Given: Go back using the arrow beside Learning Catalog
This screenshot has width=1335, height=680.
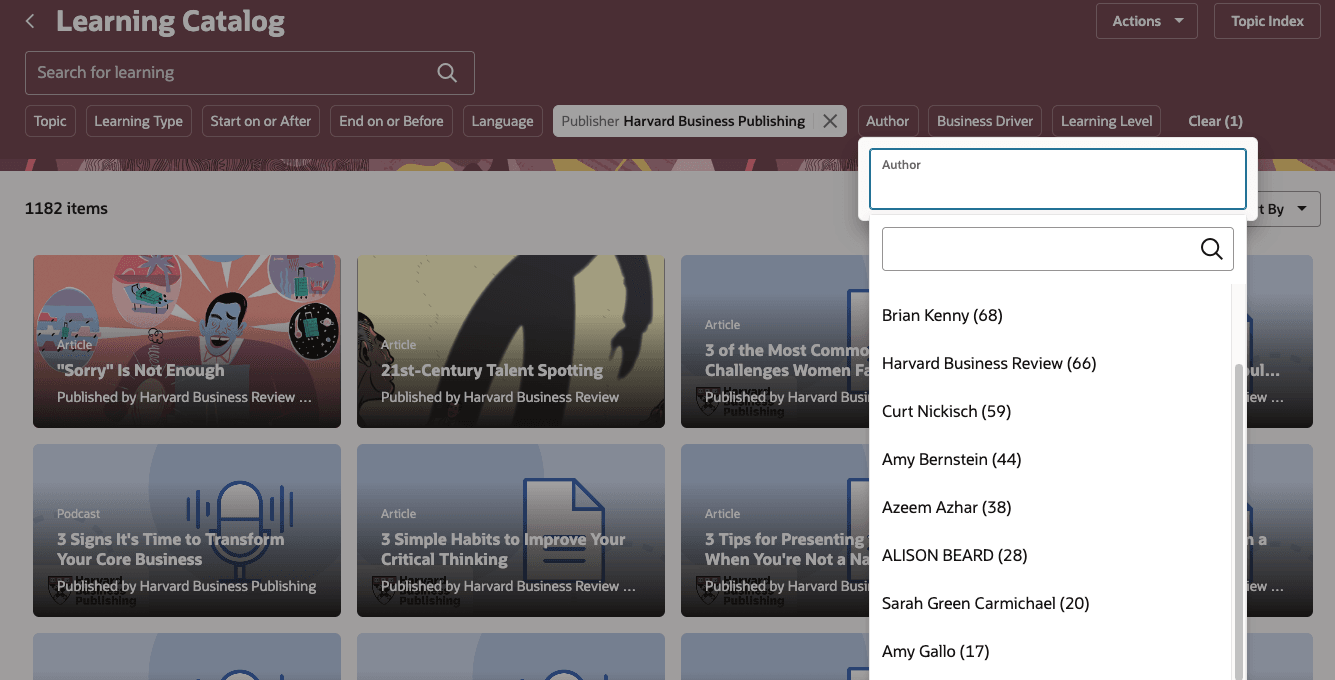Looking at the screenshot, I should (x=31, y=21).
